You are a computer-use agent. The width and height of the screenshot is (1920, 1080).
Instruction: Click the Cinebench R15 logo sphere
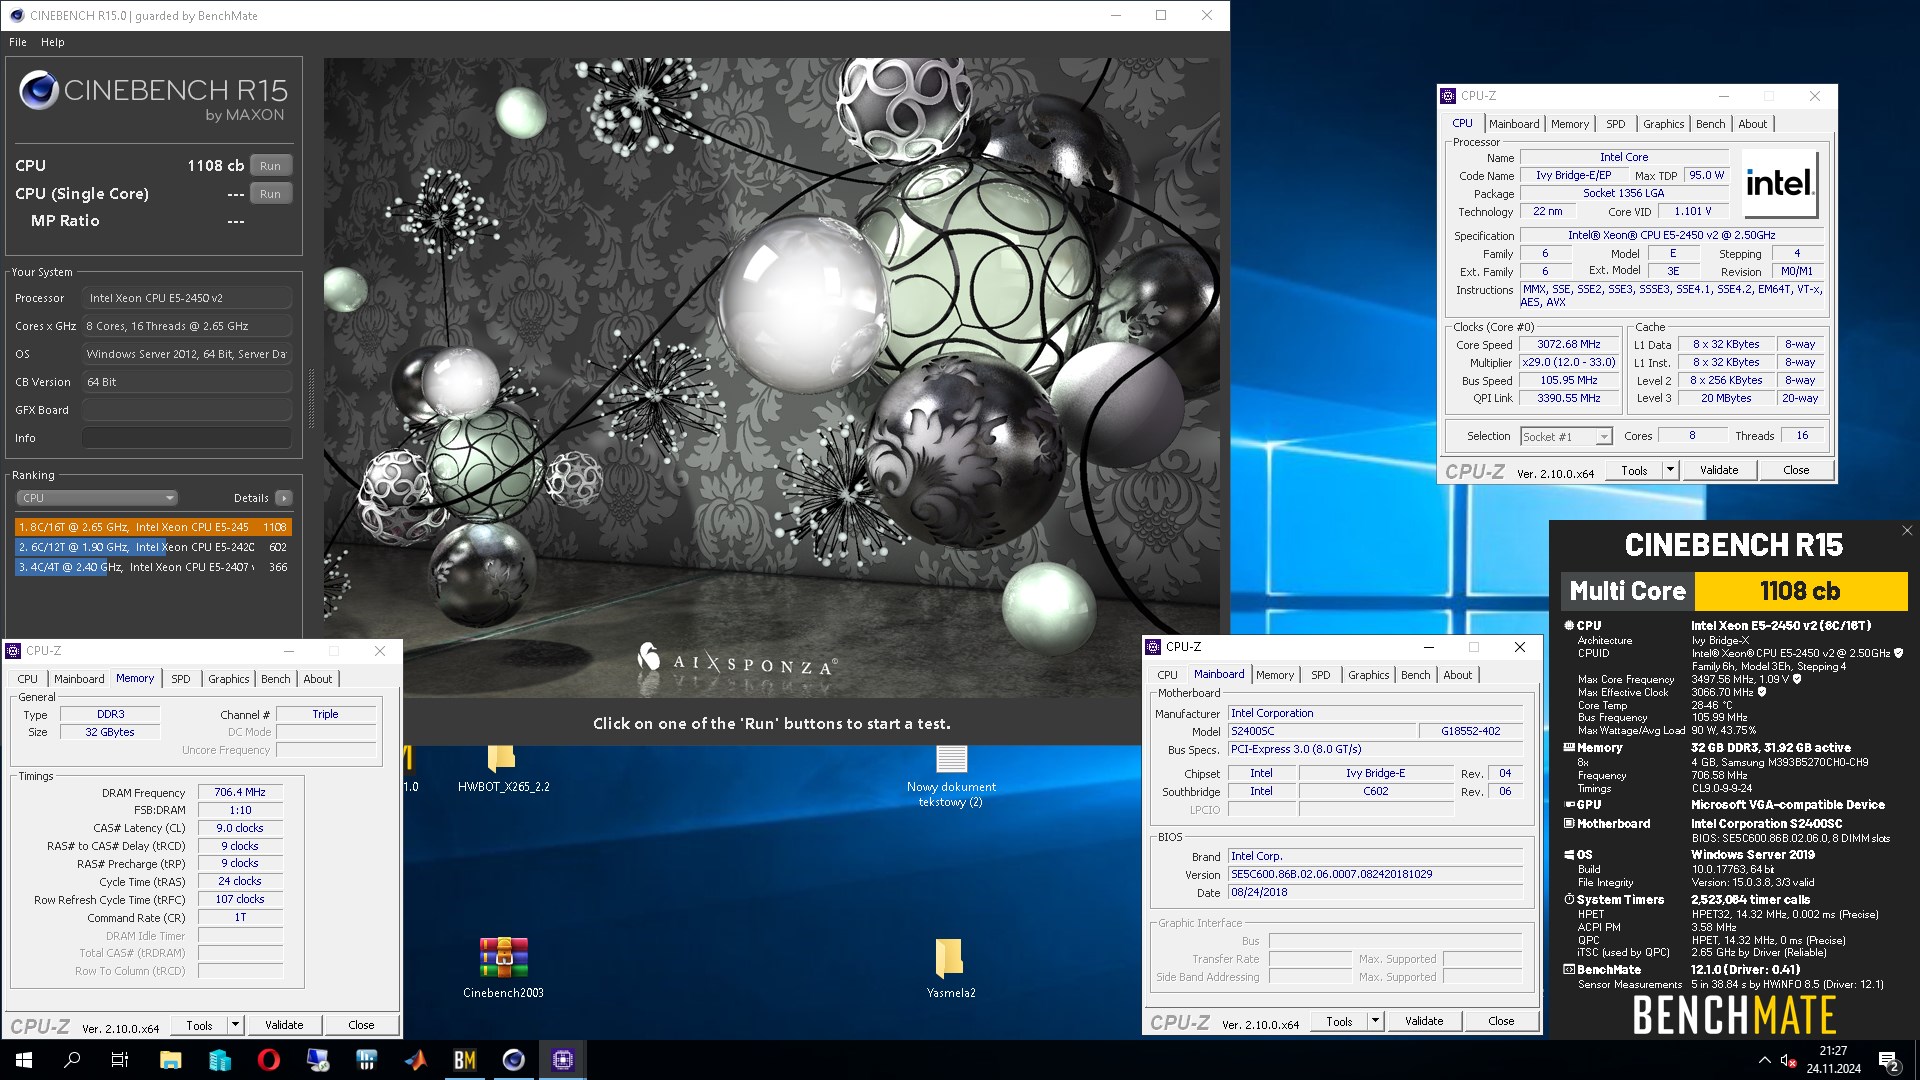pos(39,90)
